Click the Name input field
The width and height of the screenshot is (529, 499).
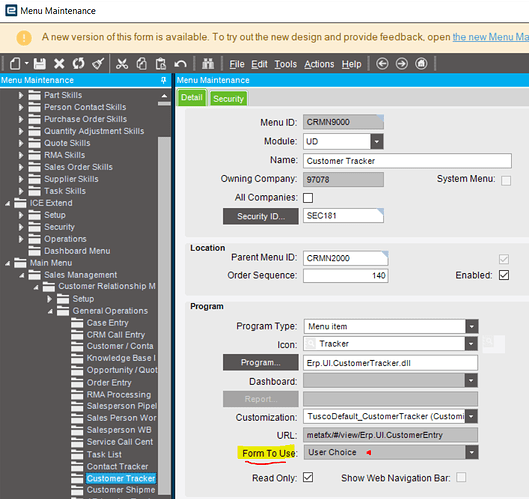[407, 161]
